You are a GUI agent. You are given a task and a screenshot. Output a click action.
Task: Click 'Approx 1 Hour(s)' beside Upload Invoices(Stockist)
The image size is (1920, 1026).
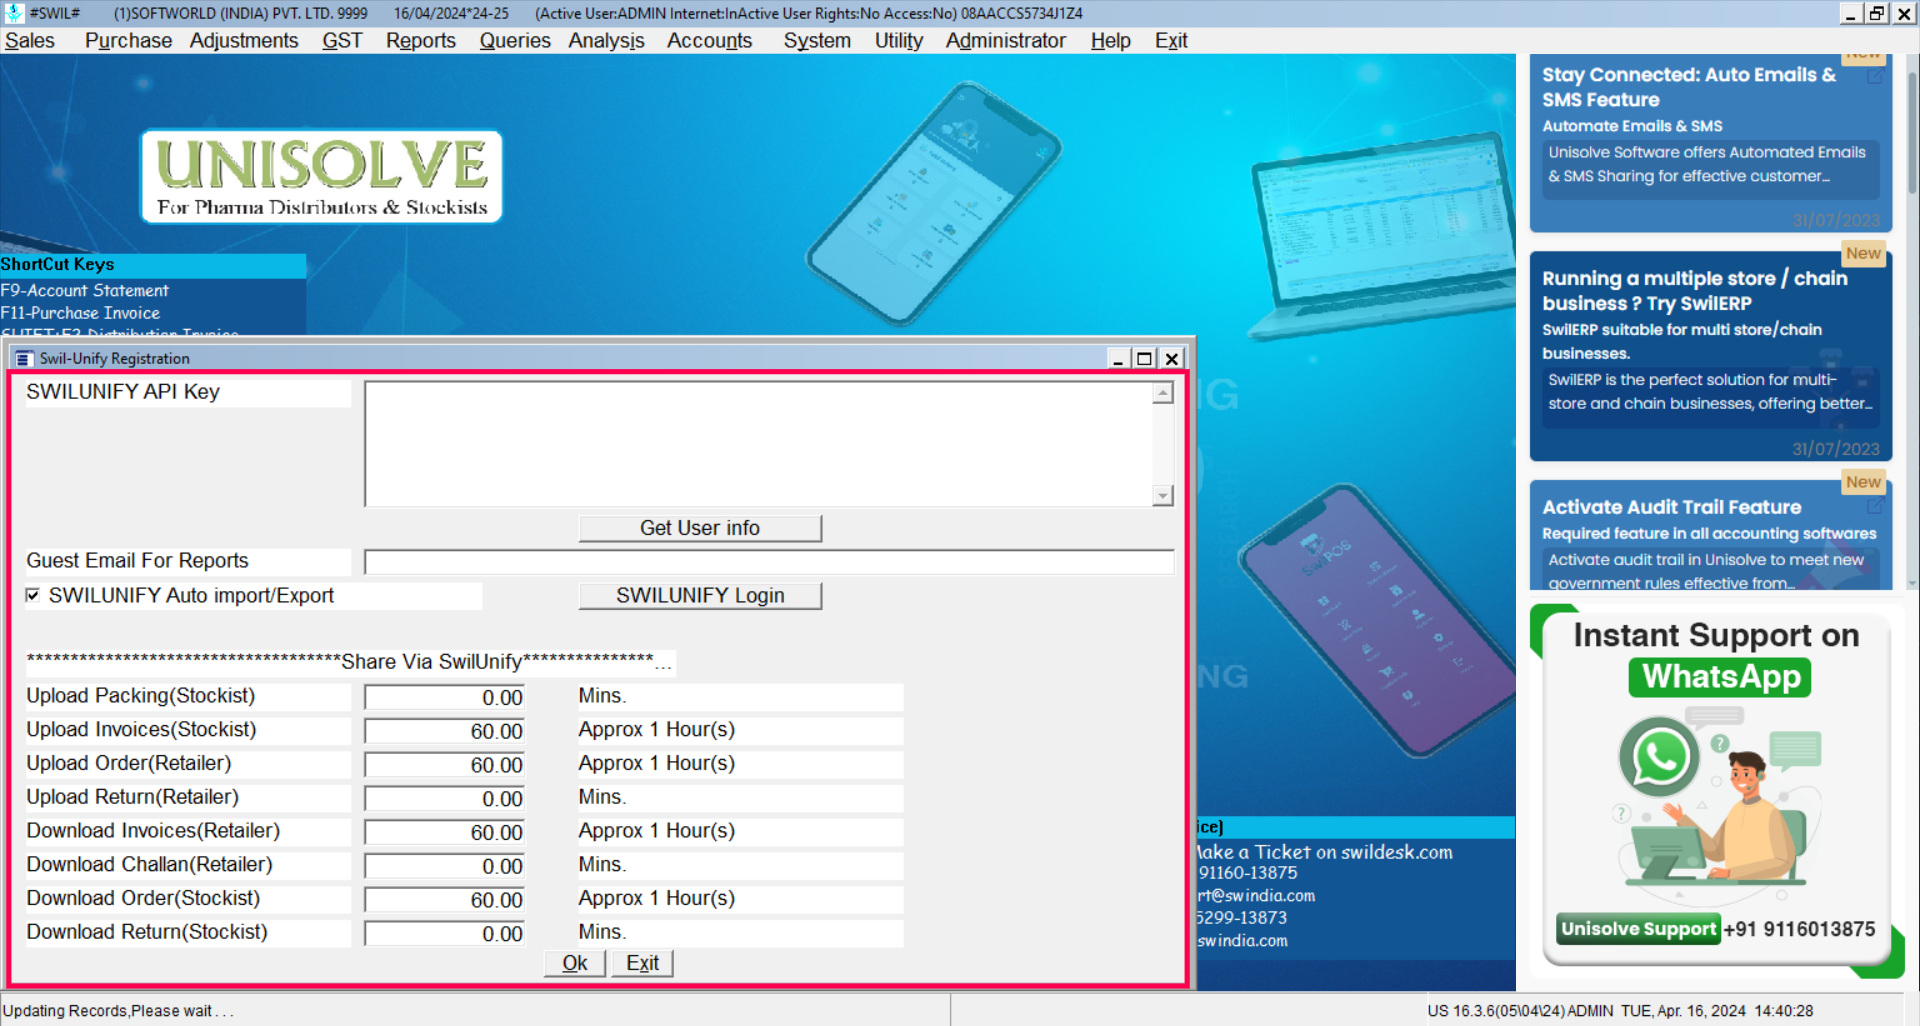[657, 730]
